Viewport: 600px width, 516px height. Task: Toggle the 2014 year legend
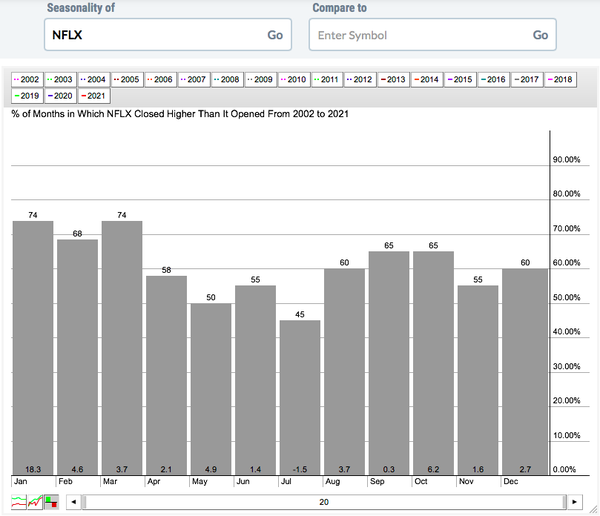click(427, 80)
